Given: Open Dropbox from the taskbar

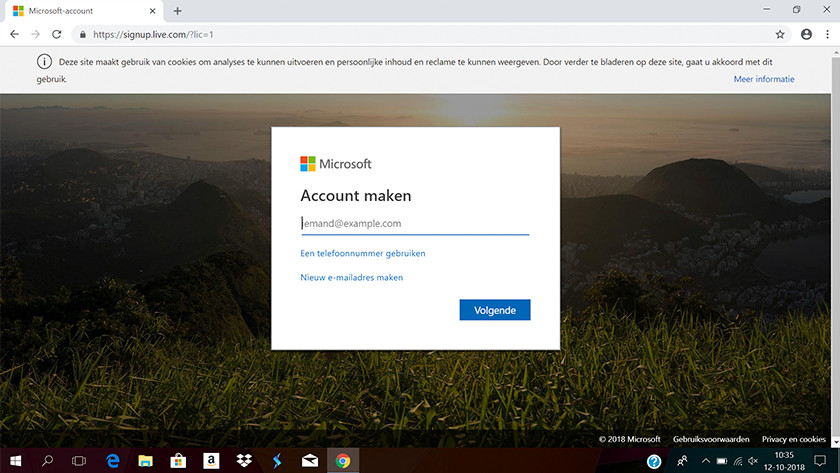Looking at the screenshot, I should pos(244,461).
